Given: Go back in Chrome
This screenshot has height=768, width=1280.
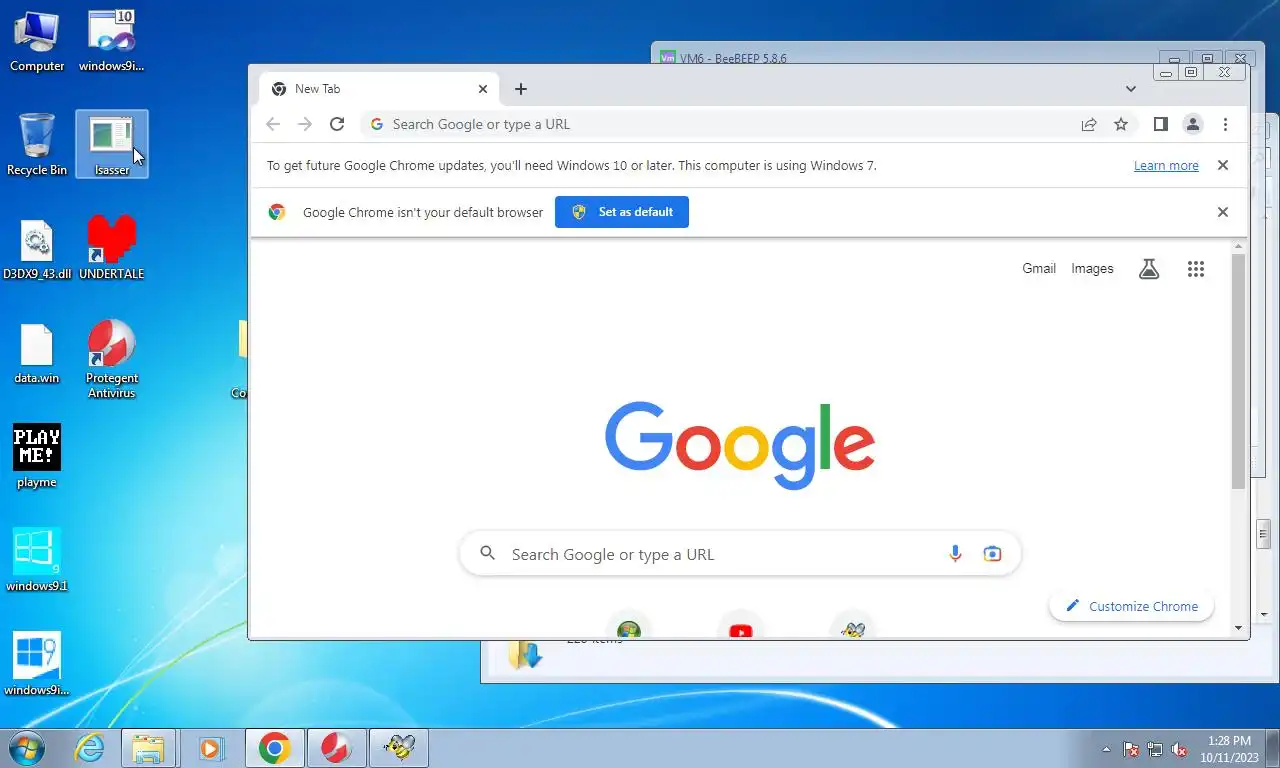Looking at the screenshot, I should [273, 124].
